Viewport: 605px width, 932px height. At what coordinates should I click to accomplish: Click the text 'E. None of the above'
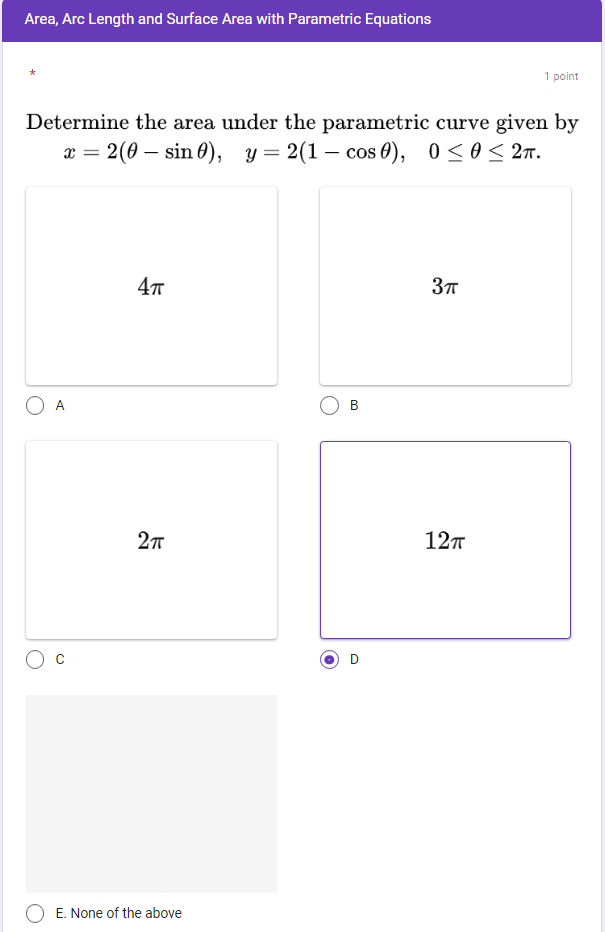click(118, 913)
